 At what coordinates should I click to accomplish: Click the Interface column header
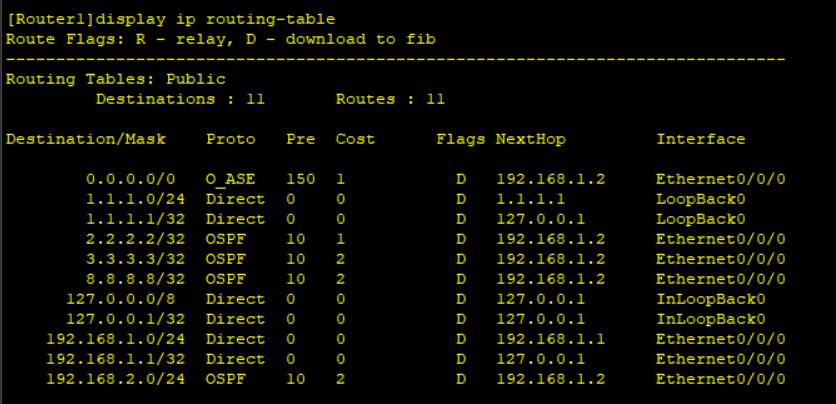[x=701, y=140]
